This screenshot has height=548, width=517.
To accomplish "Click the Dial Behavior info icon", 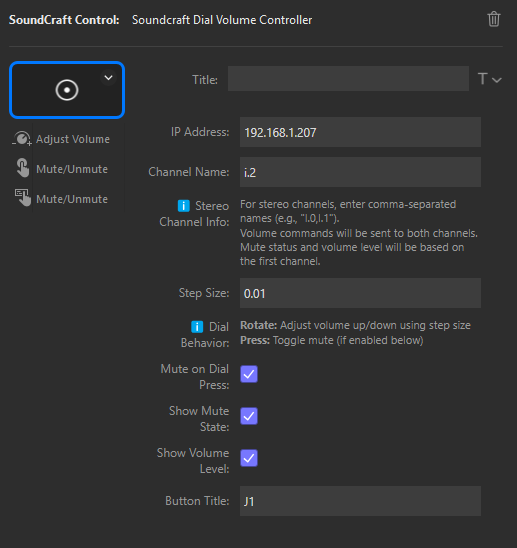I will coord(197,327).
